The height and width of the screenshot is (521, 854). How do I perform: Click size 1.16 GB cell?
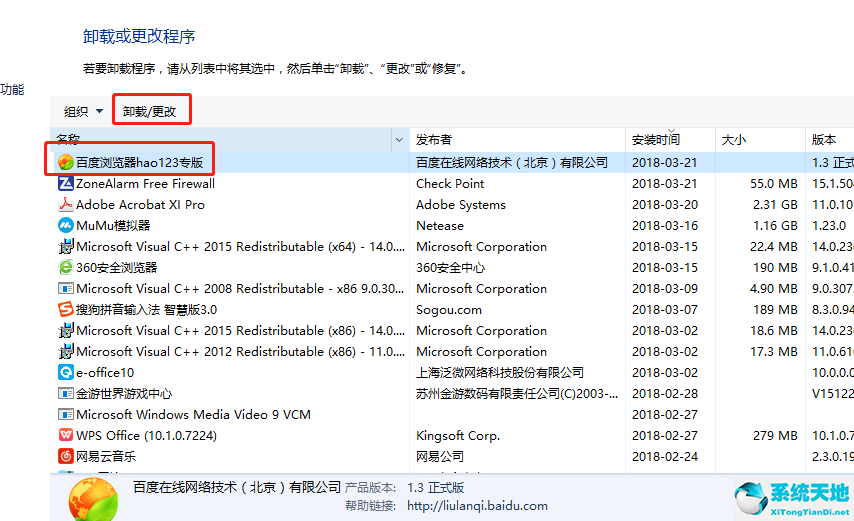tap(775, 225)
